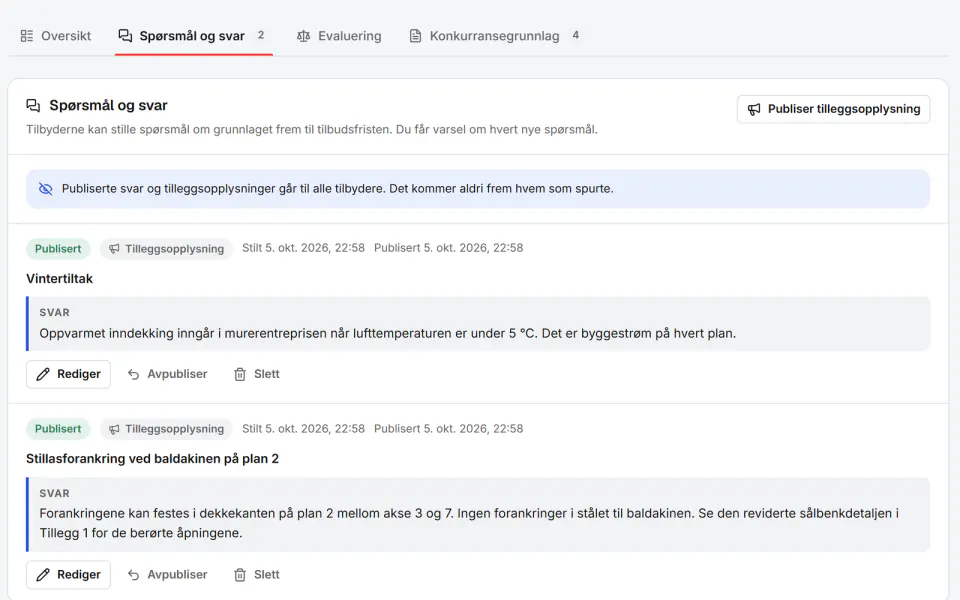
Task: Click the document icon beside Konkurransegrunnlag
Action: point(415,36)
